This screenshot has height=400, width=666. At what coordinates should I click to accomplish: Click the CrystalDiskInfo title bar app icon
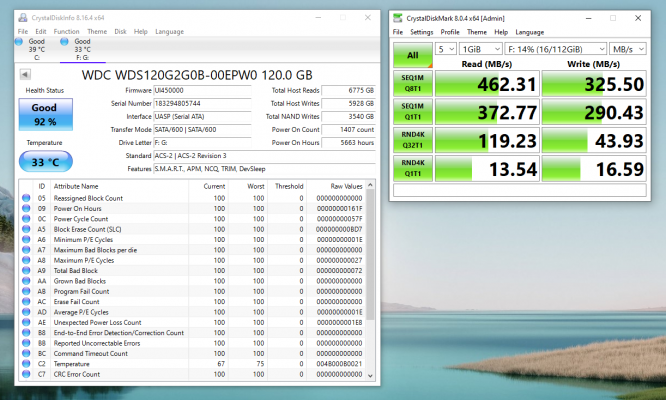pos(23,18)
